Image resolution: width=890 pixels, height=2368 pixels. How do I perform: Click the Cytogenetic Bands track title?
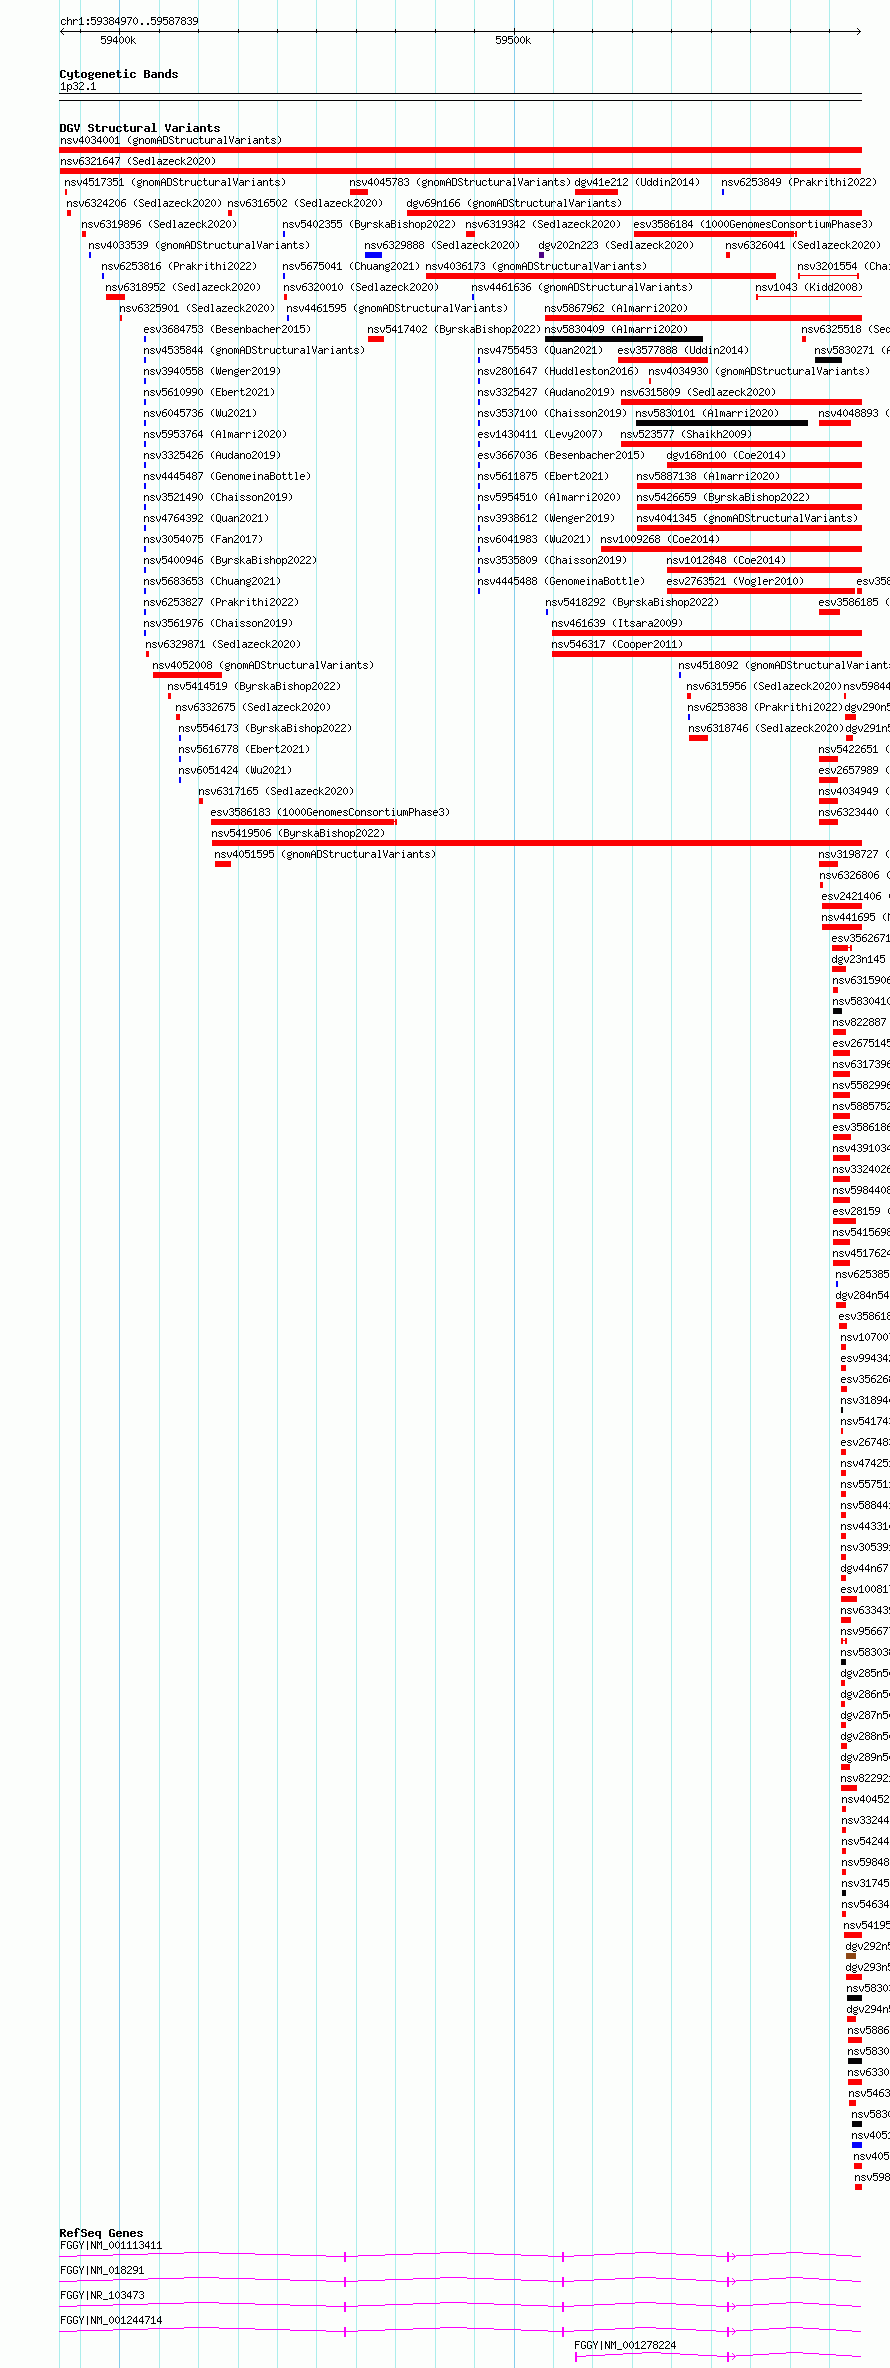point(118,74)
